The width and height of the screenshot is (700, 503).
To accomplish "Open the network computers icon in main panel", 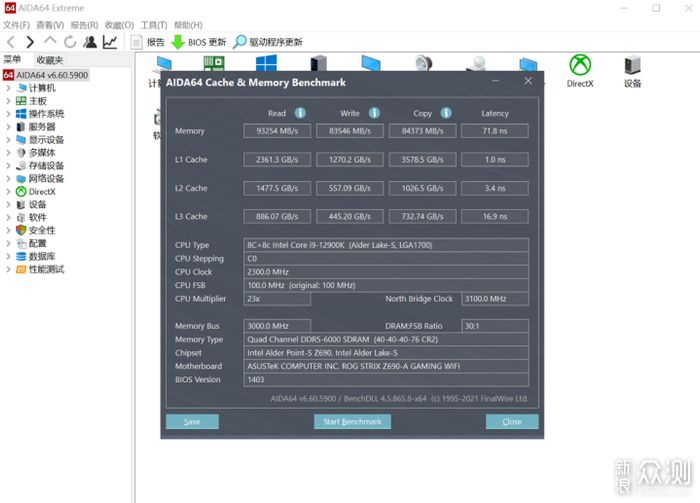I will 528,64.
